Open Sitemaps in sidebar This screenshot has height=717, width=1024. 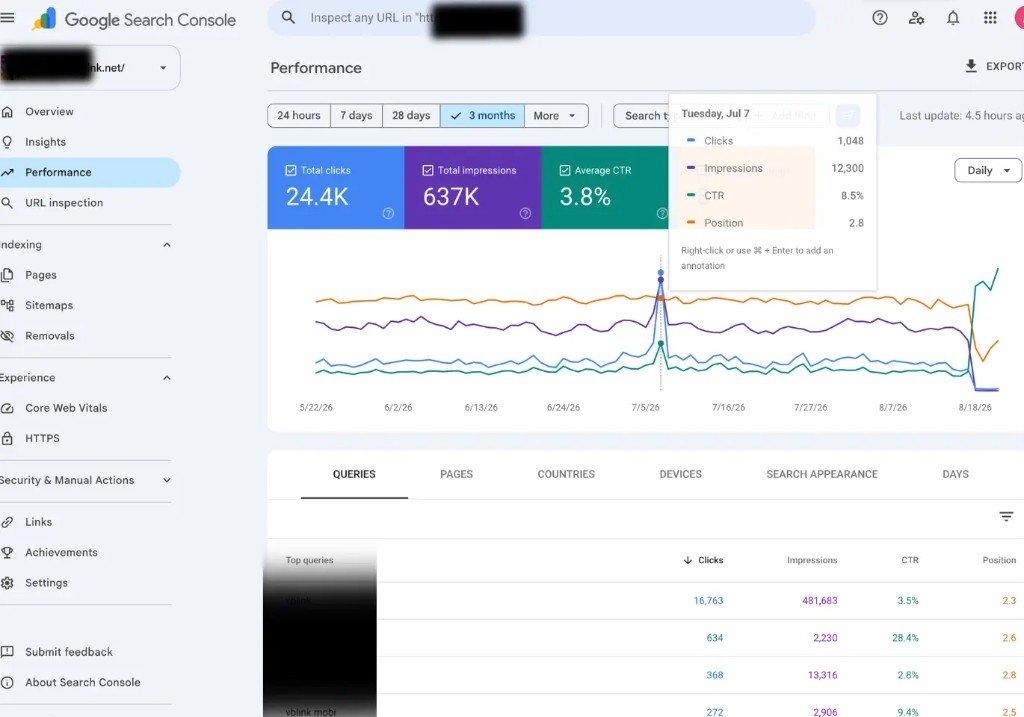point(90,305)
